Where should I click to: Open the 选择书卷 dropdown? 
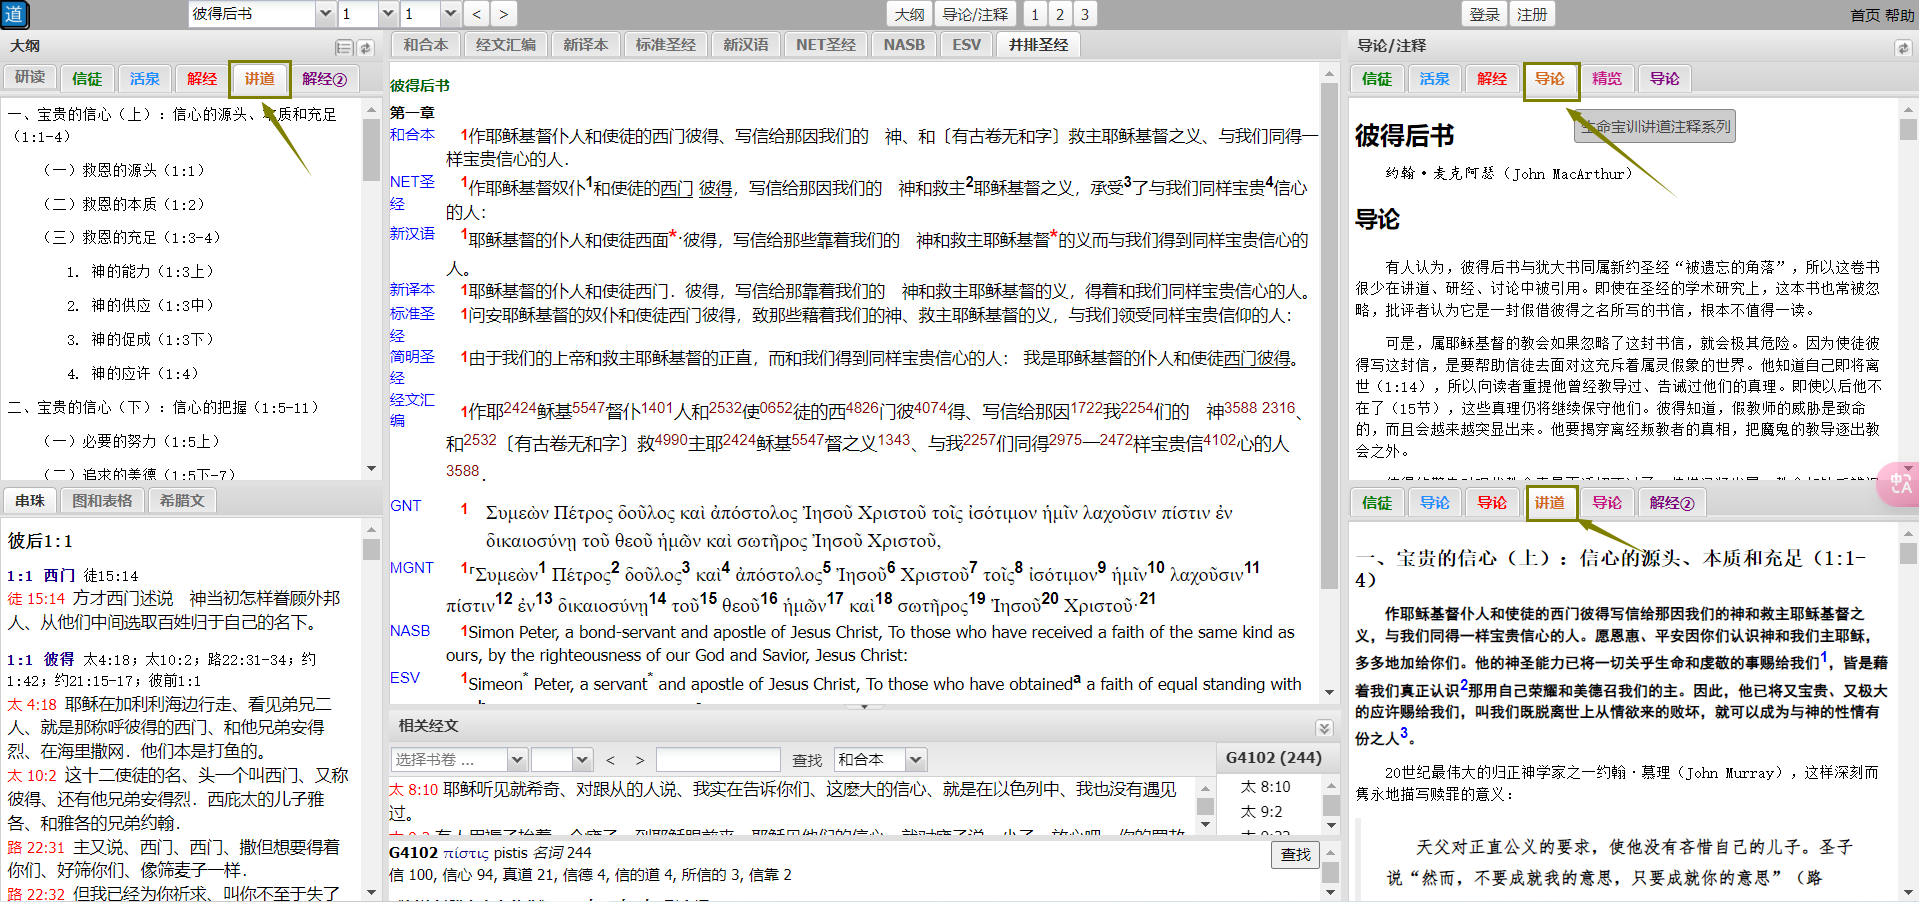coord(516,760)
